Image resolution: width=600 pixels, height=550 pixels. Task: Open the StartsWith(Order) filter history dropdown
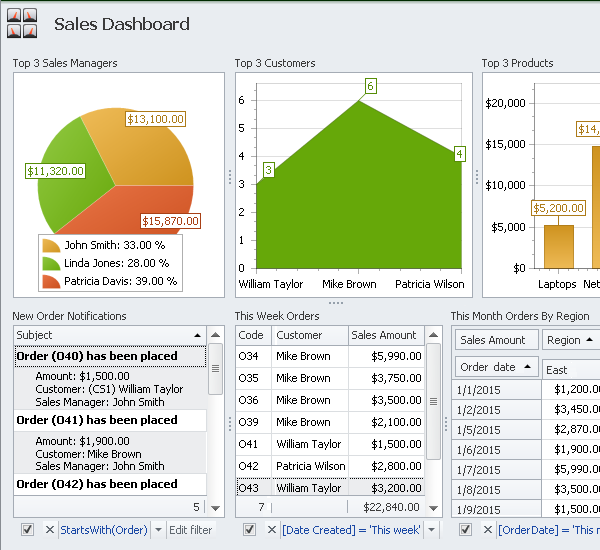[x=157, y=530]
